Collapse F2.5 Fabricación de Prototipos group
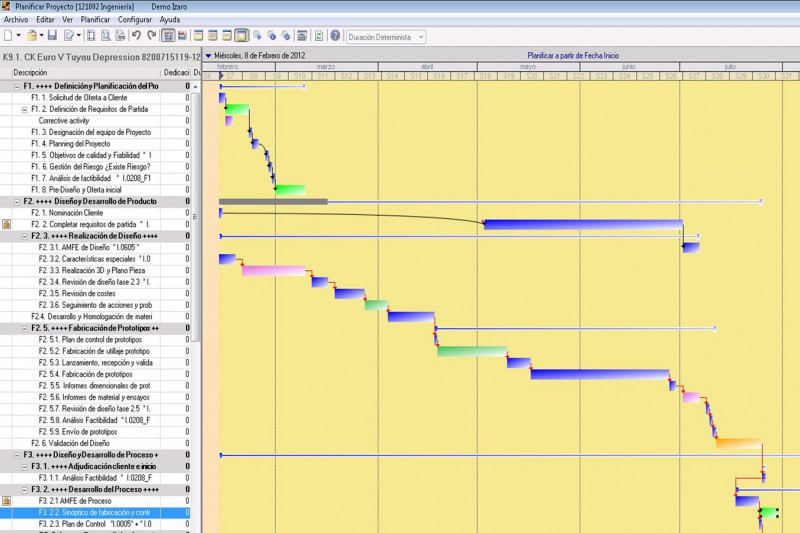The width and height of the screenshot is (800, 533). click(x=24, y=328)
